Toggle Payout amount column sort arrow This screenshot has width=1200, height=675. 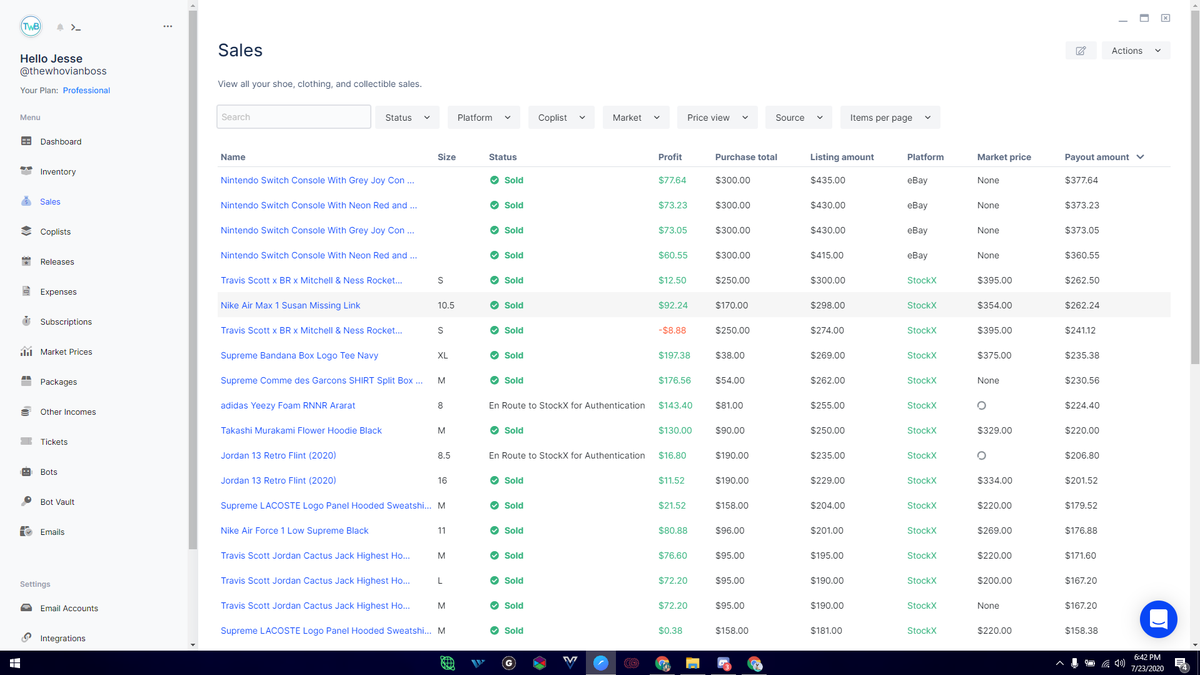click(x=1141, y=157)
